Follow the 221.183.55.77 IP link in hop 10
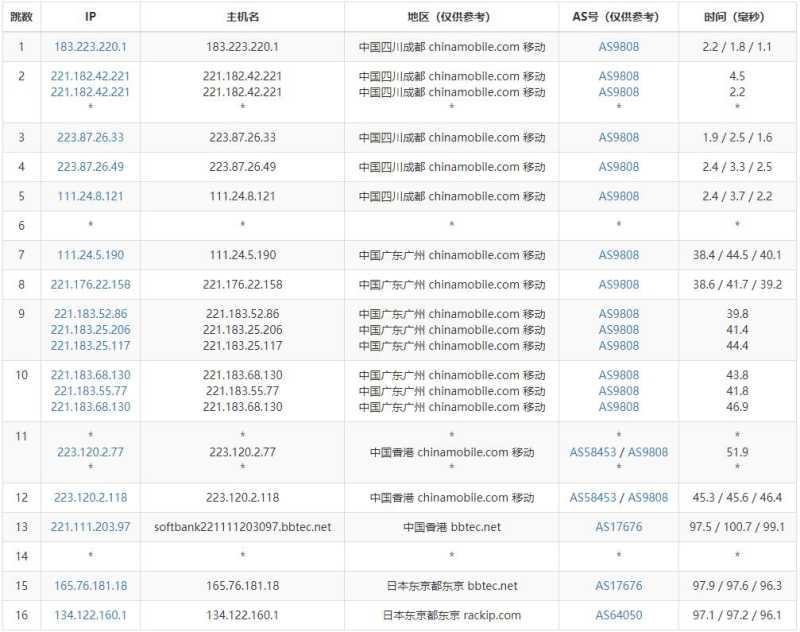This screenshot has width=800, height=632. pos(90,391)
